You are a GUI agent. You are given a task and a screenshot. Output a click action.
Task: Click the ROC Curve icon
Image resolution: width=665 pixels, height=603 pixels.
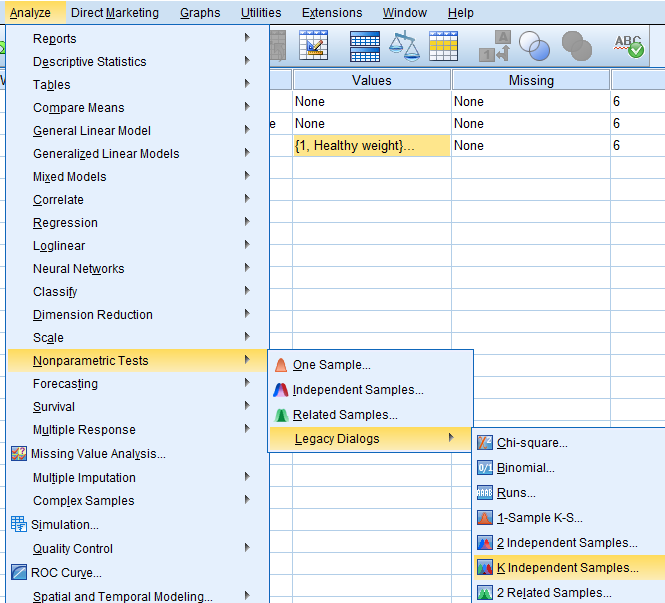[19, 572]
